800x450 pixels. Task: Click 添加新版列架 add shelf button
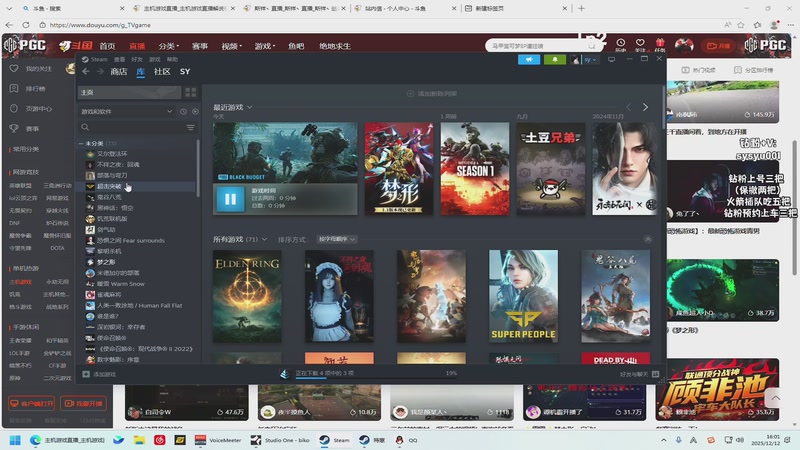click(x=432, y=93)
